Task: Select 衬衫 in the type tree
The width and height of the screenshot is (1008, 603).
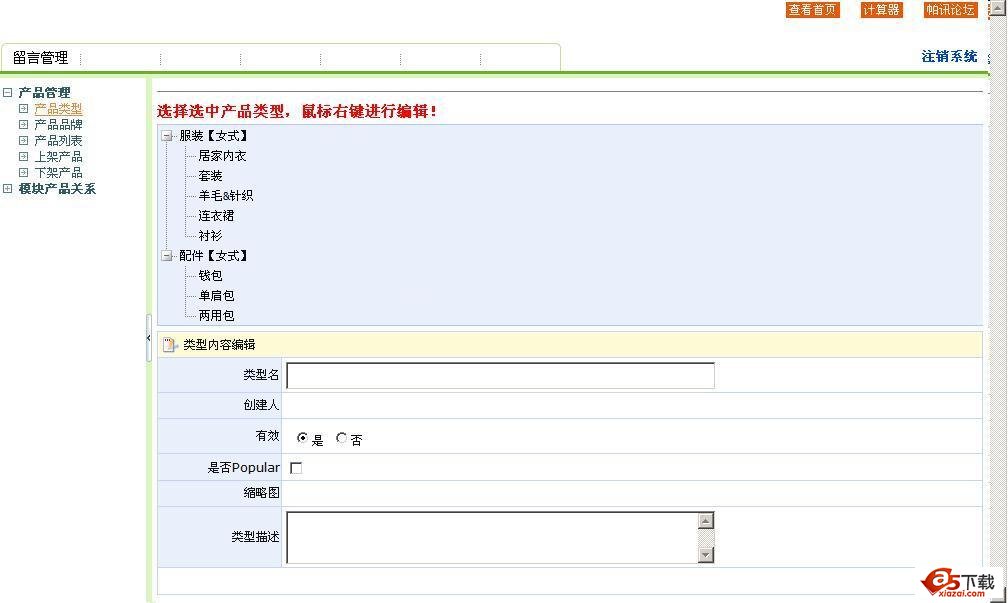Action: click(x=210, y=235)
